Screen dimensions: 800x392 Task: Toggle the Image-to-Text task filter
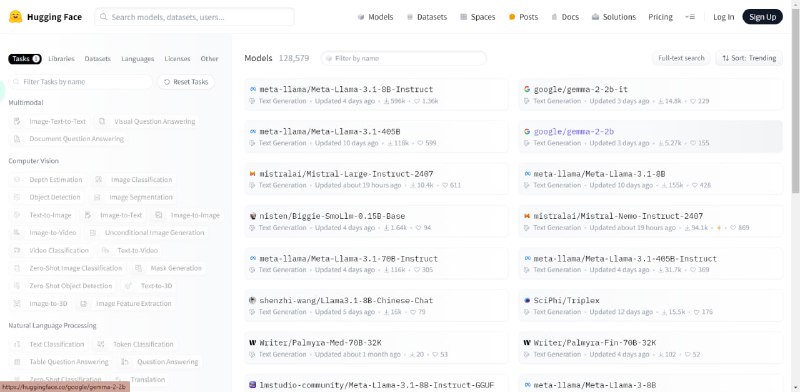coord(113,215)
